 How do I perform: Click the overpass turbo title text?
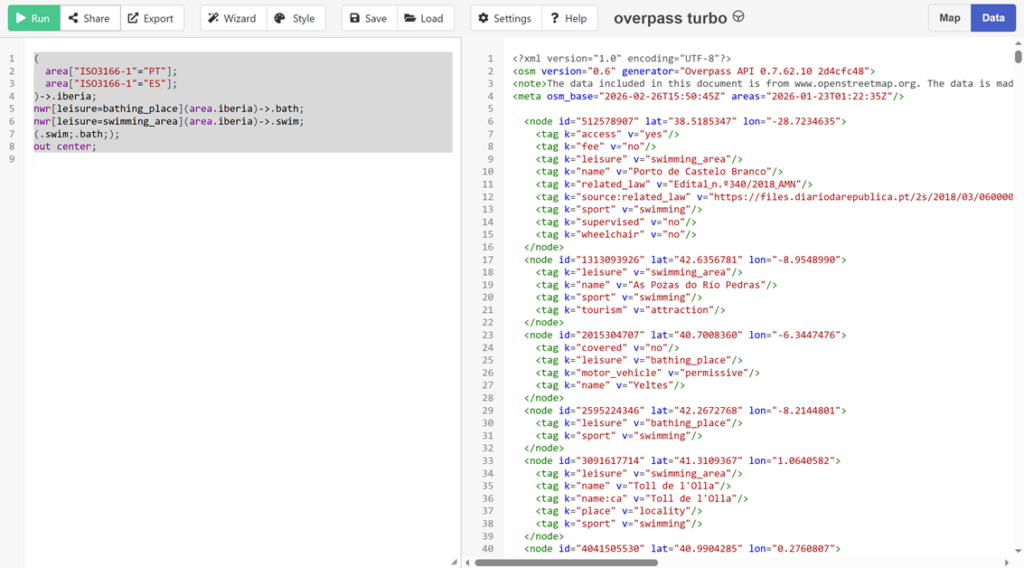point(670,18)
